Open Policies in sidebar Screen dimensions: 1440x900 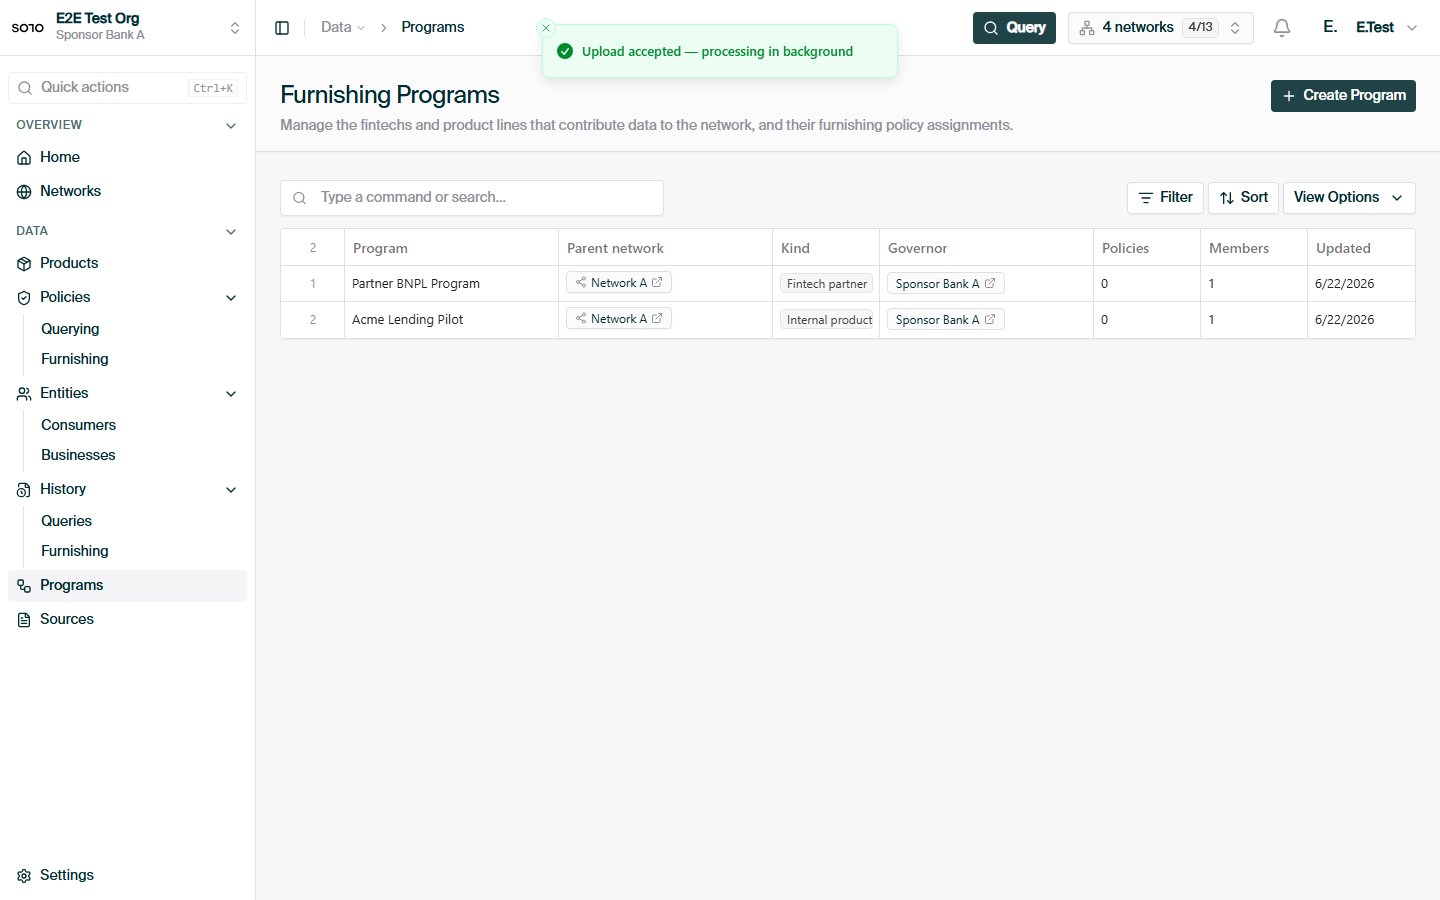point(65,297)
